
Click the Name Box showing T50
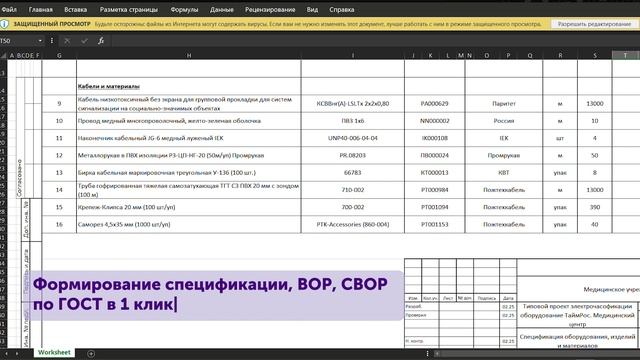[x=18, y=41]
